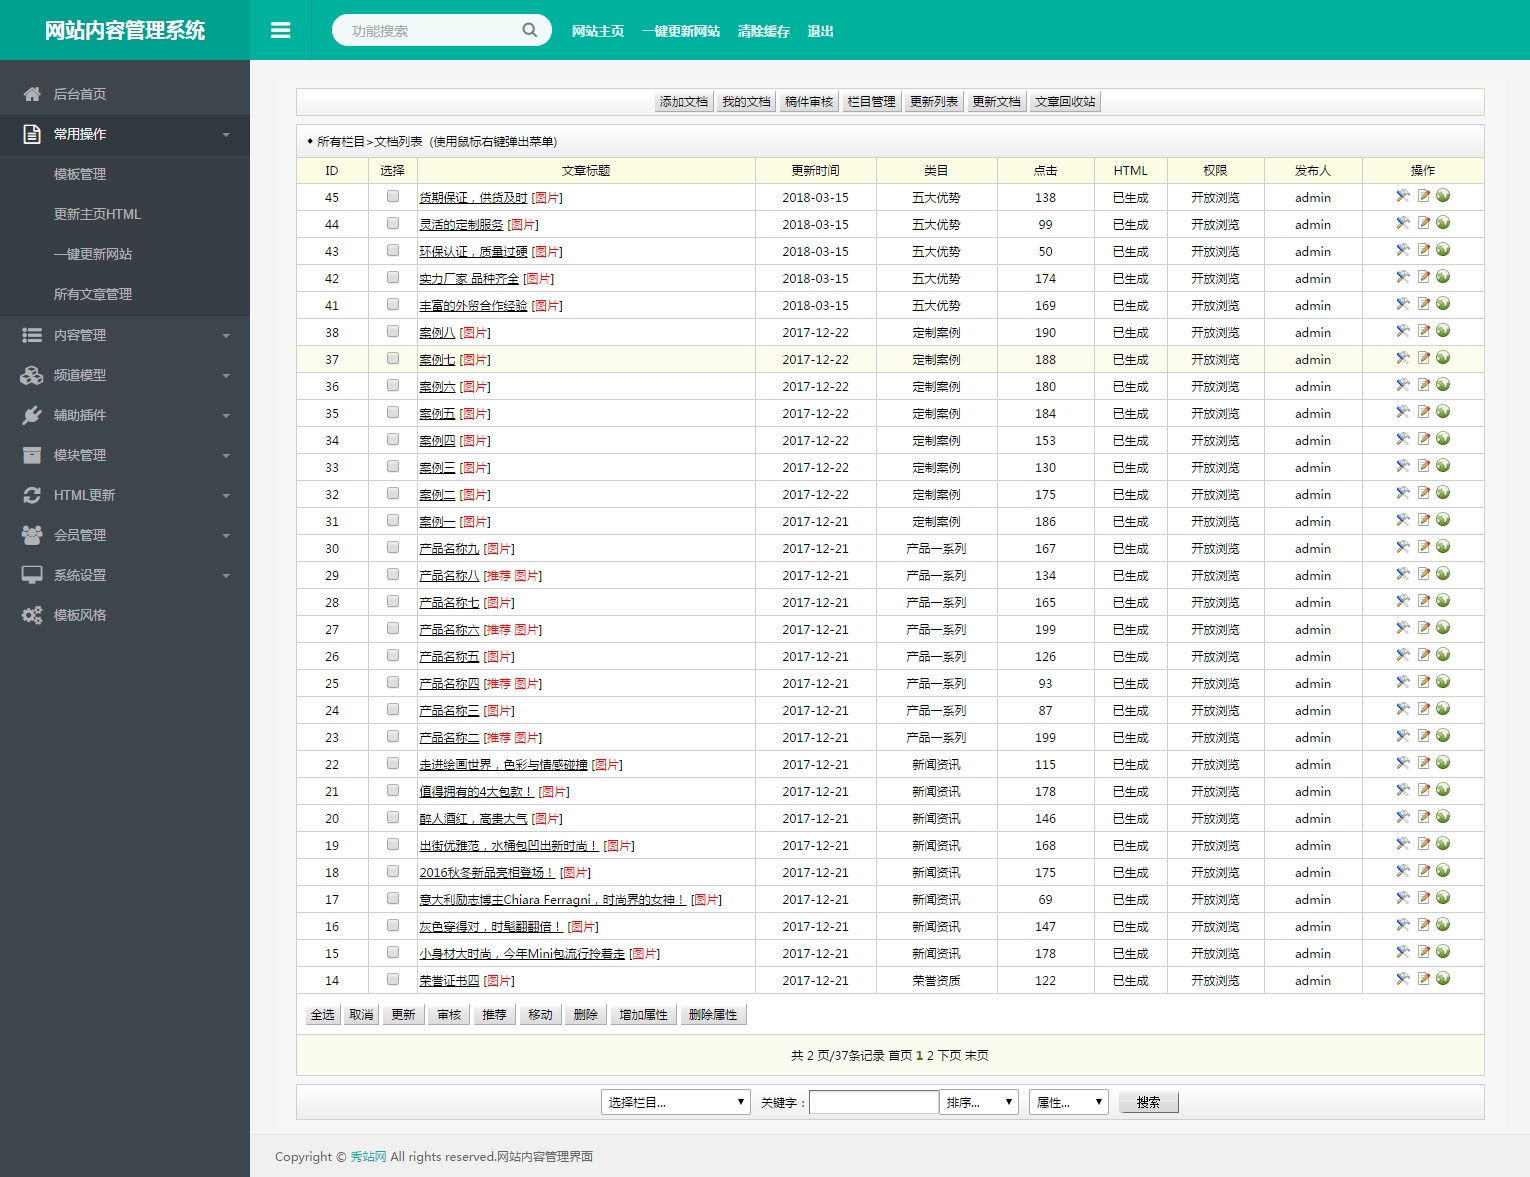
Task: Open 所有文章管理 in the sidebar
Action: click(93, 294)
